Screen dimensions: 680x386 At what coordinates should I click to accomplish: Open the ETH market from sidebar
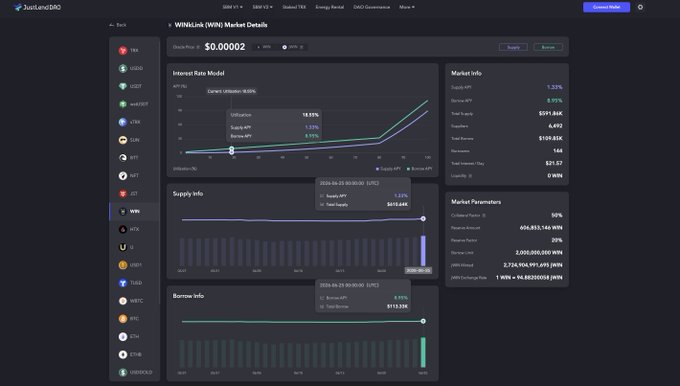coord(134,337)
